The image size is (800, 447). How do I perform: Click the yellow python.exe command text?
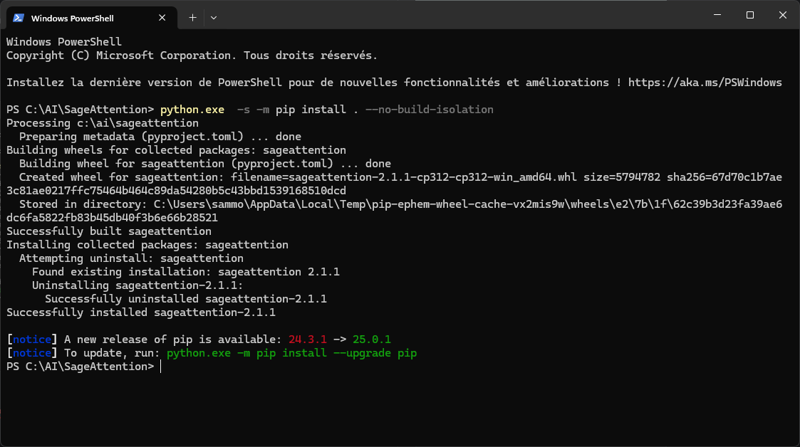(x=192, y=110)
